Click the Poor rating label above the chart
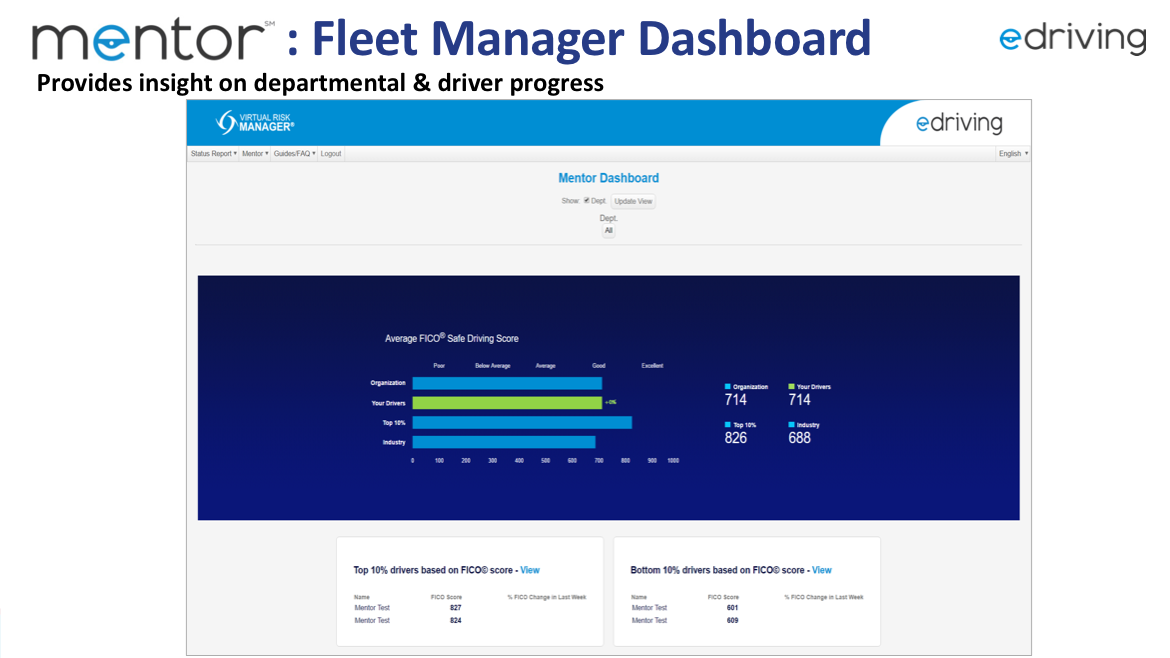The image size is (1170, 658). pyautogui.click(x=439, y=366)
